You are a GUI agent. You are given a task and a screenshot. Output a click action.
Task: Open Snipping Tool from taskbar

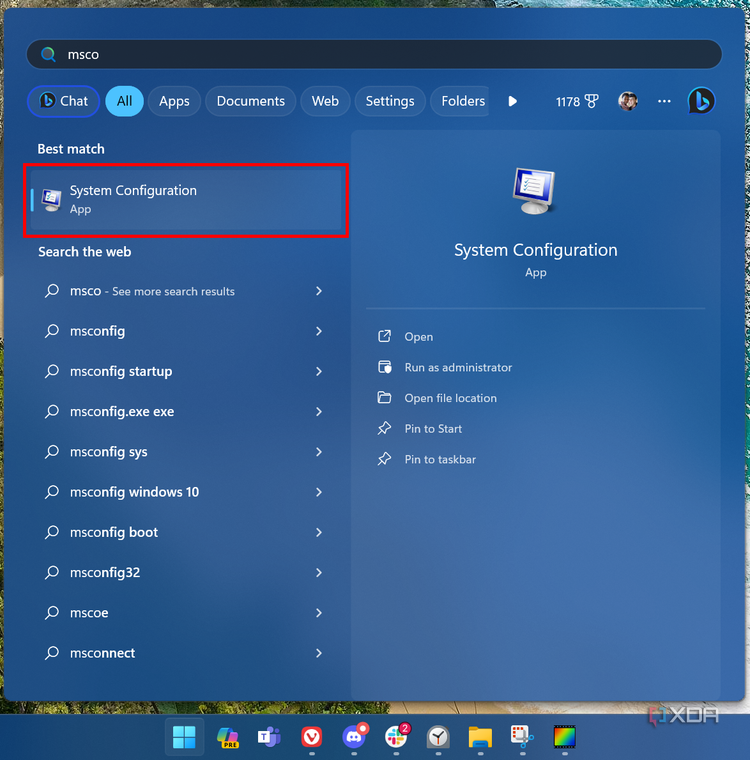[522, 737]
